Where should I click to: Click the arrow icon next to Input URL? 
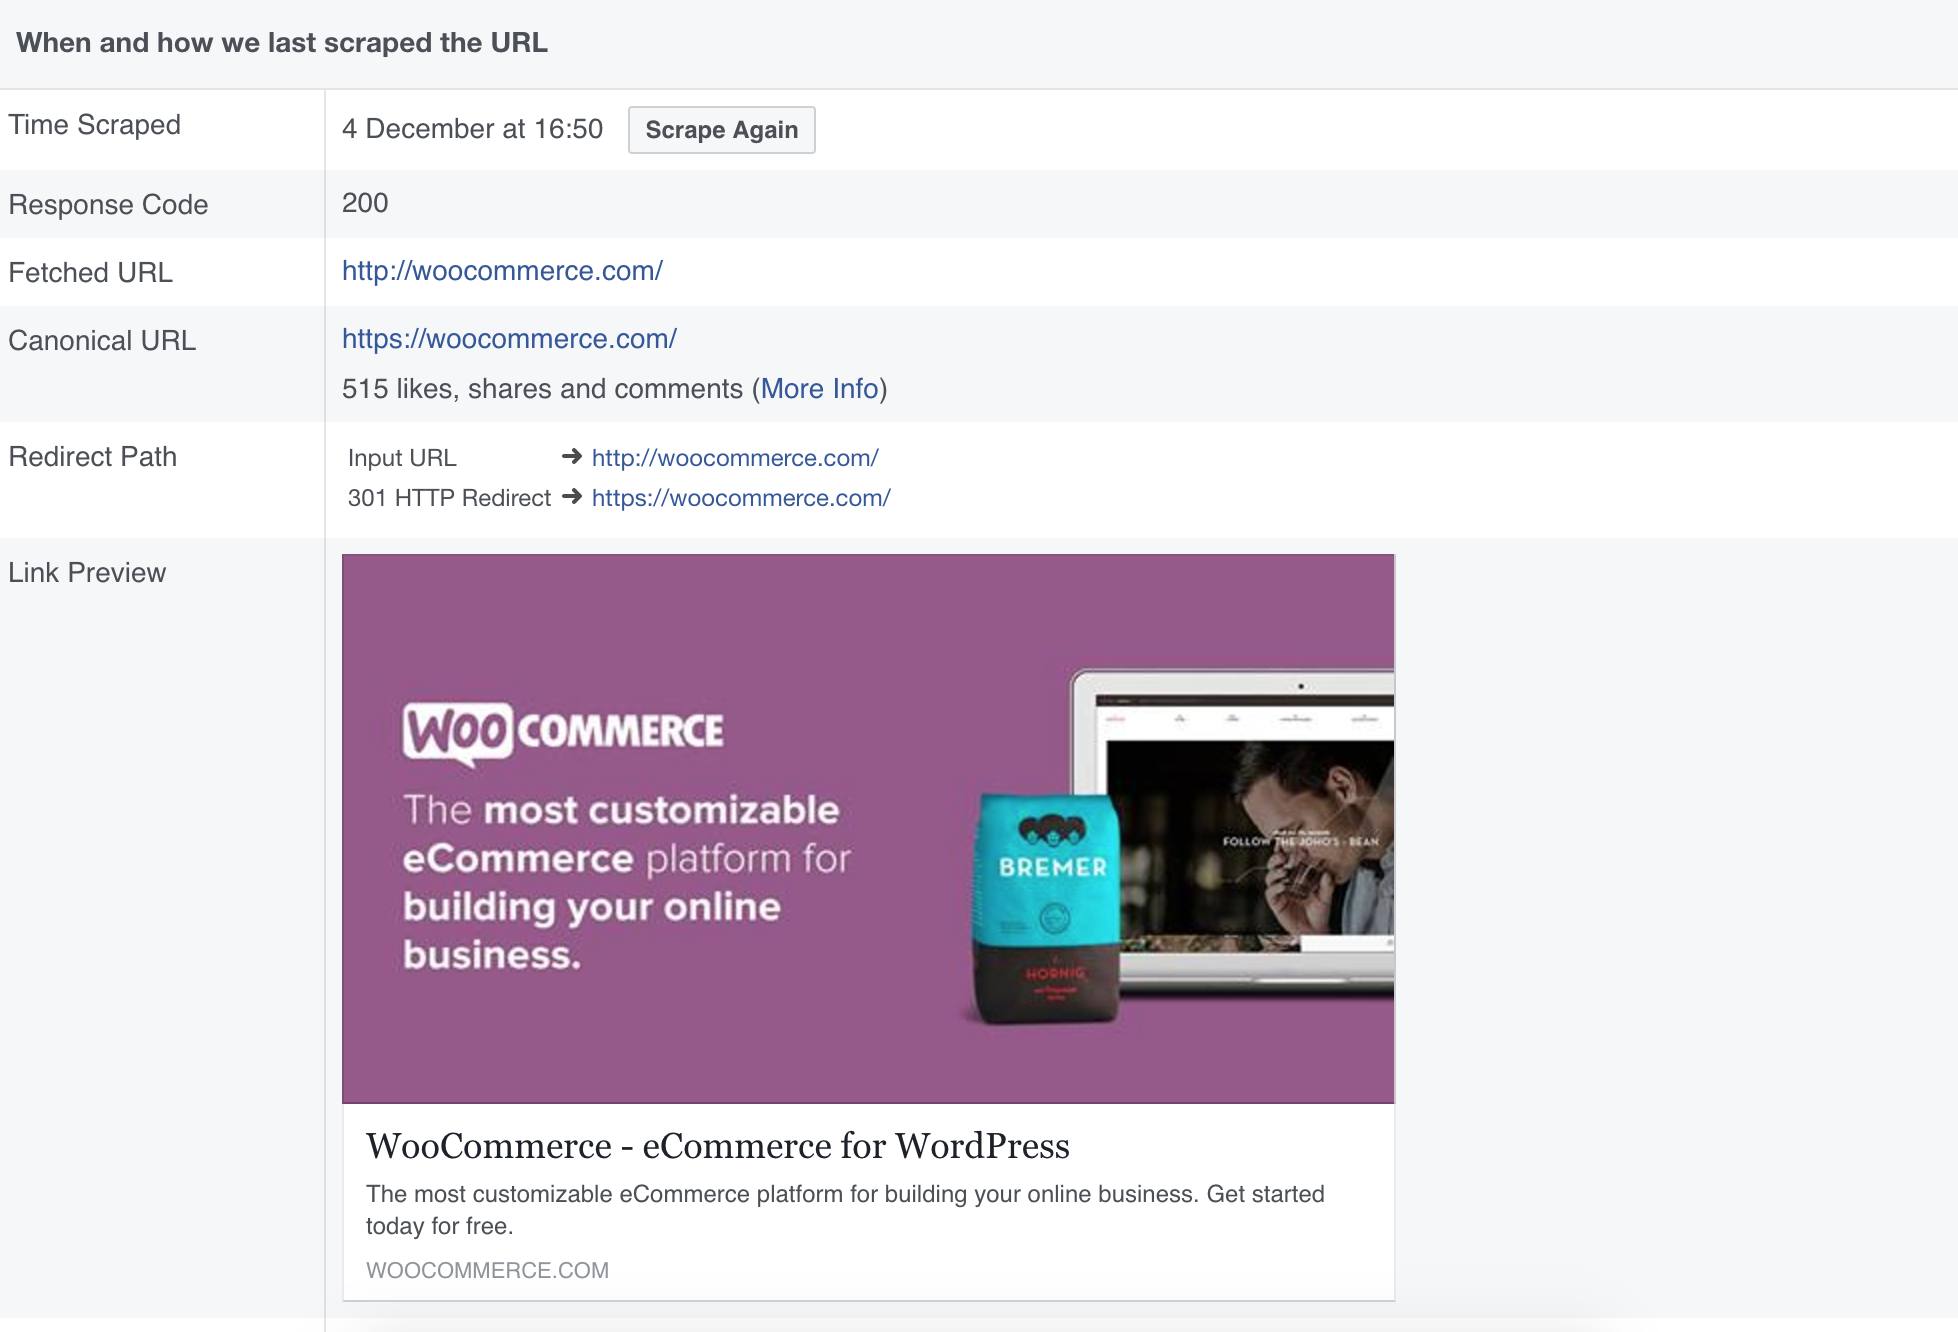572,457
